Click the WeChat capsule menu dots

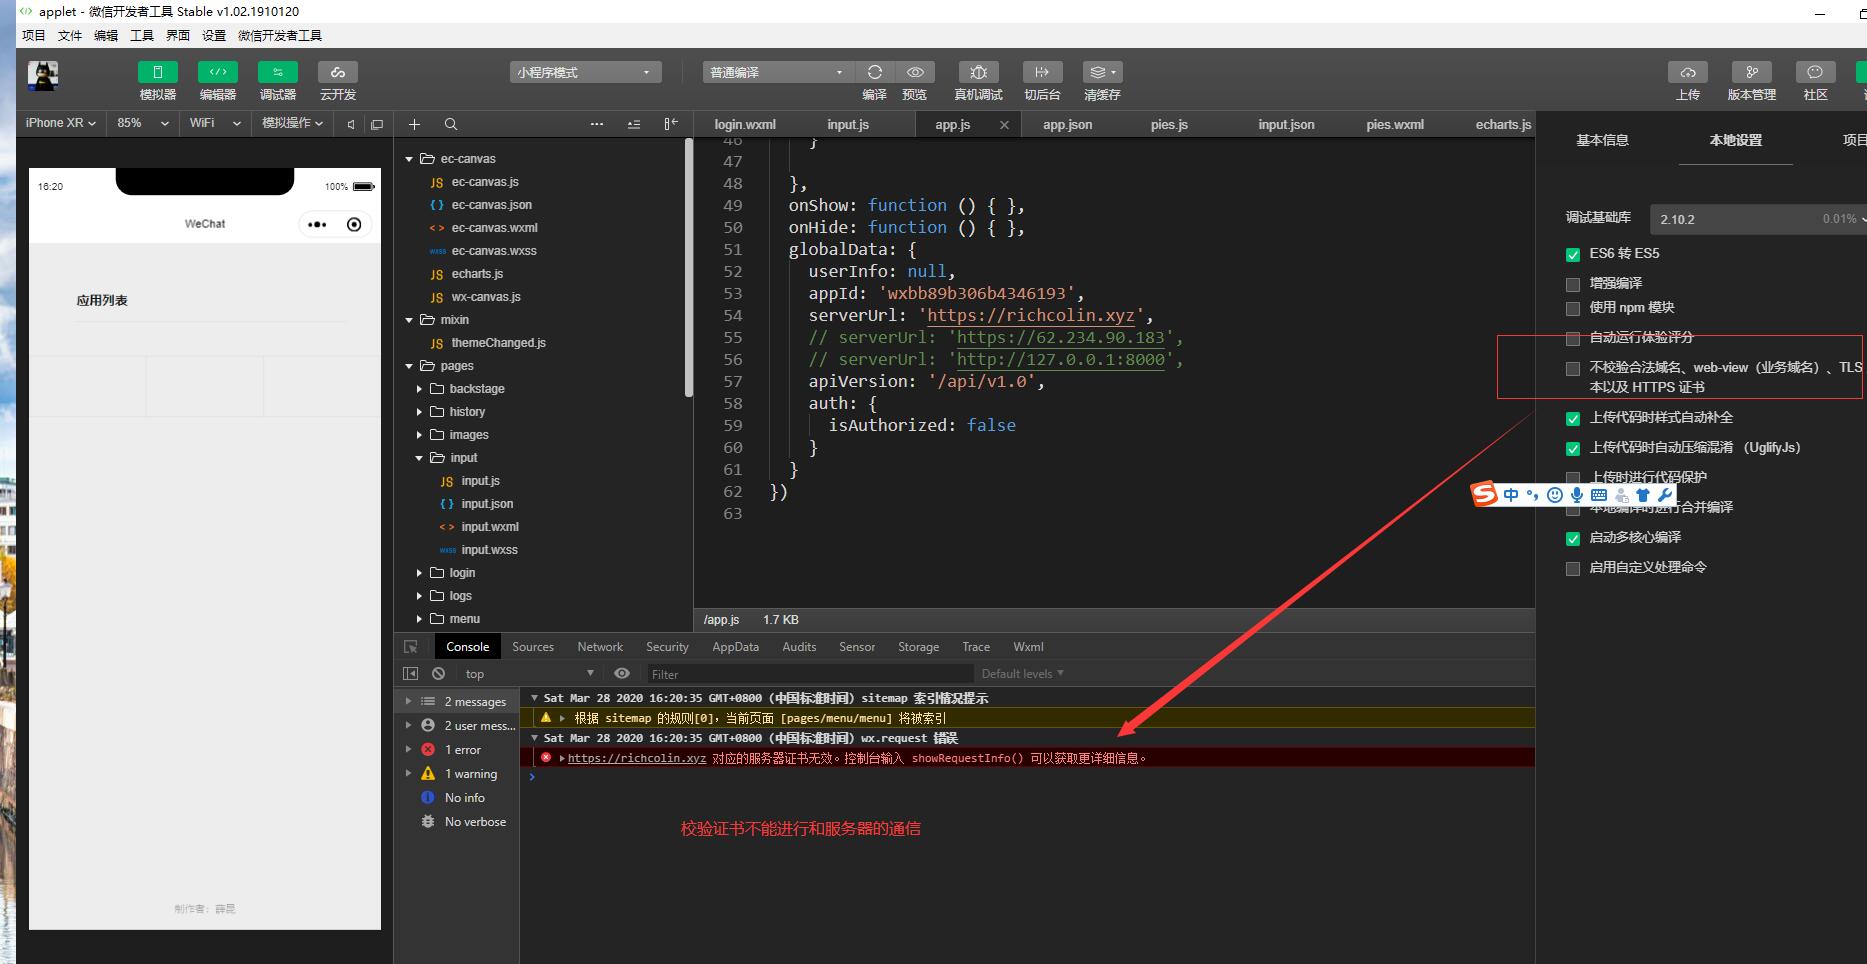317,224
